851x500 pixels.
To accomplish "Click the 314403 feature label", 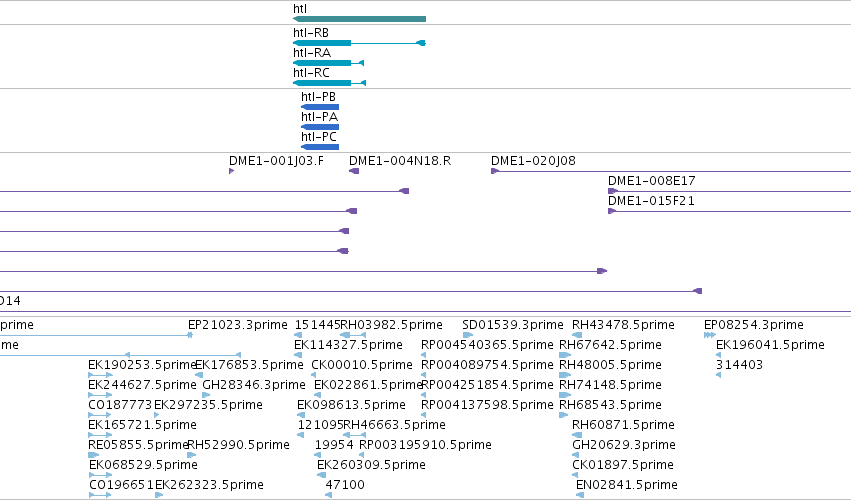I will point(739,365).
